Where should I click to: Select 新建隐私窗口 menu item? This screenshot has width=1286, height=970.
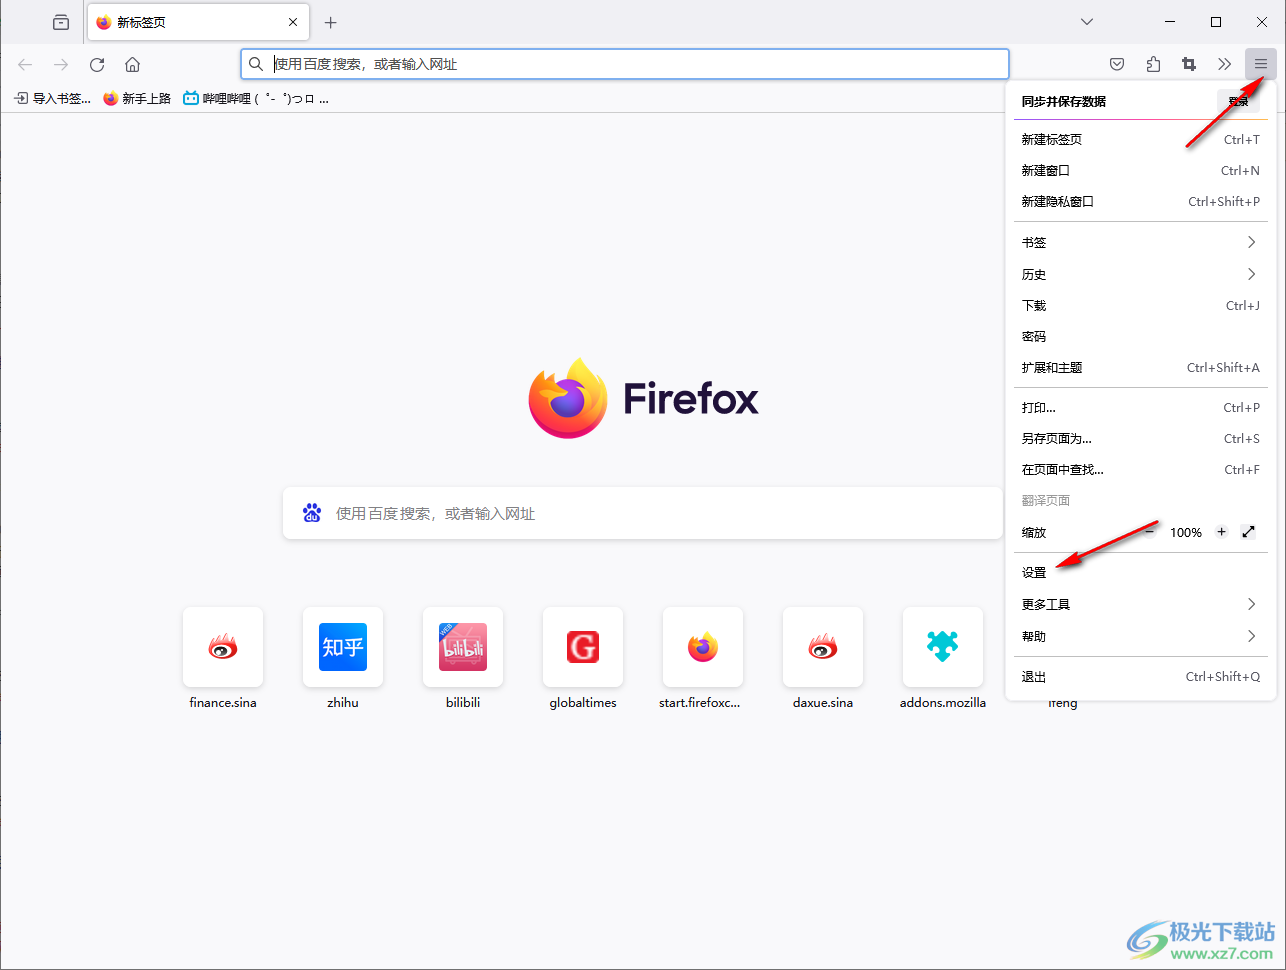(x=1140, y=201)
